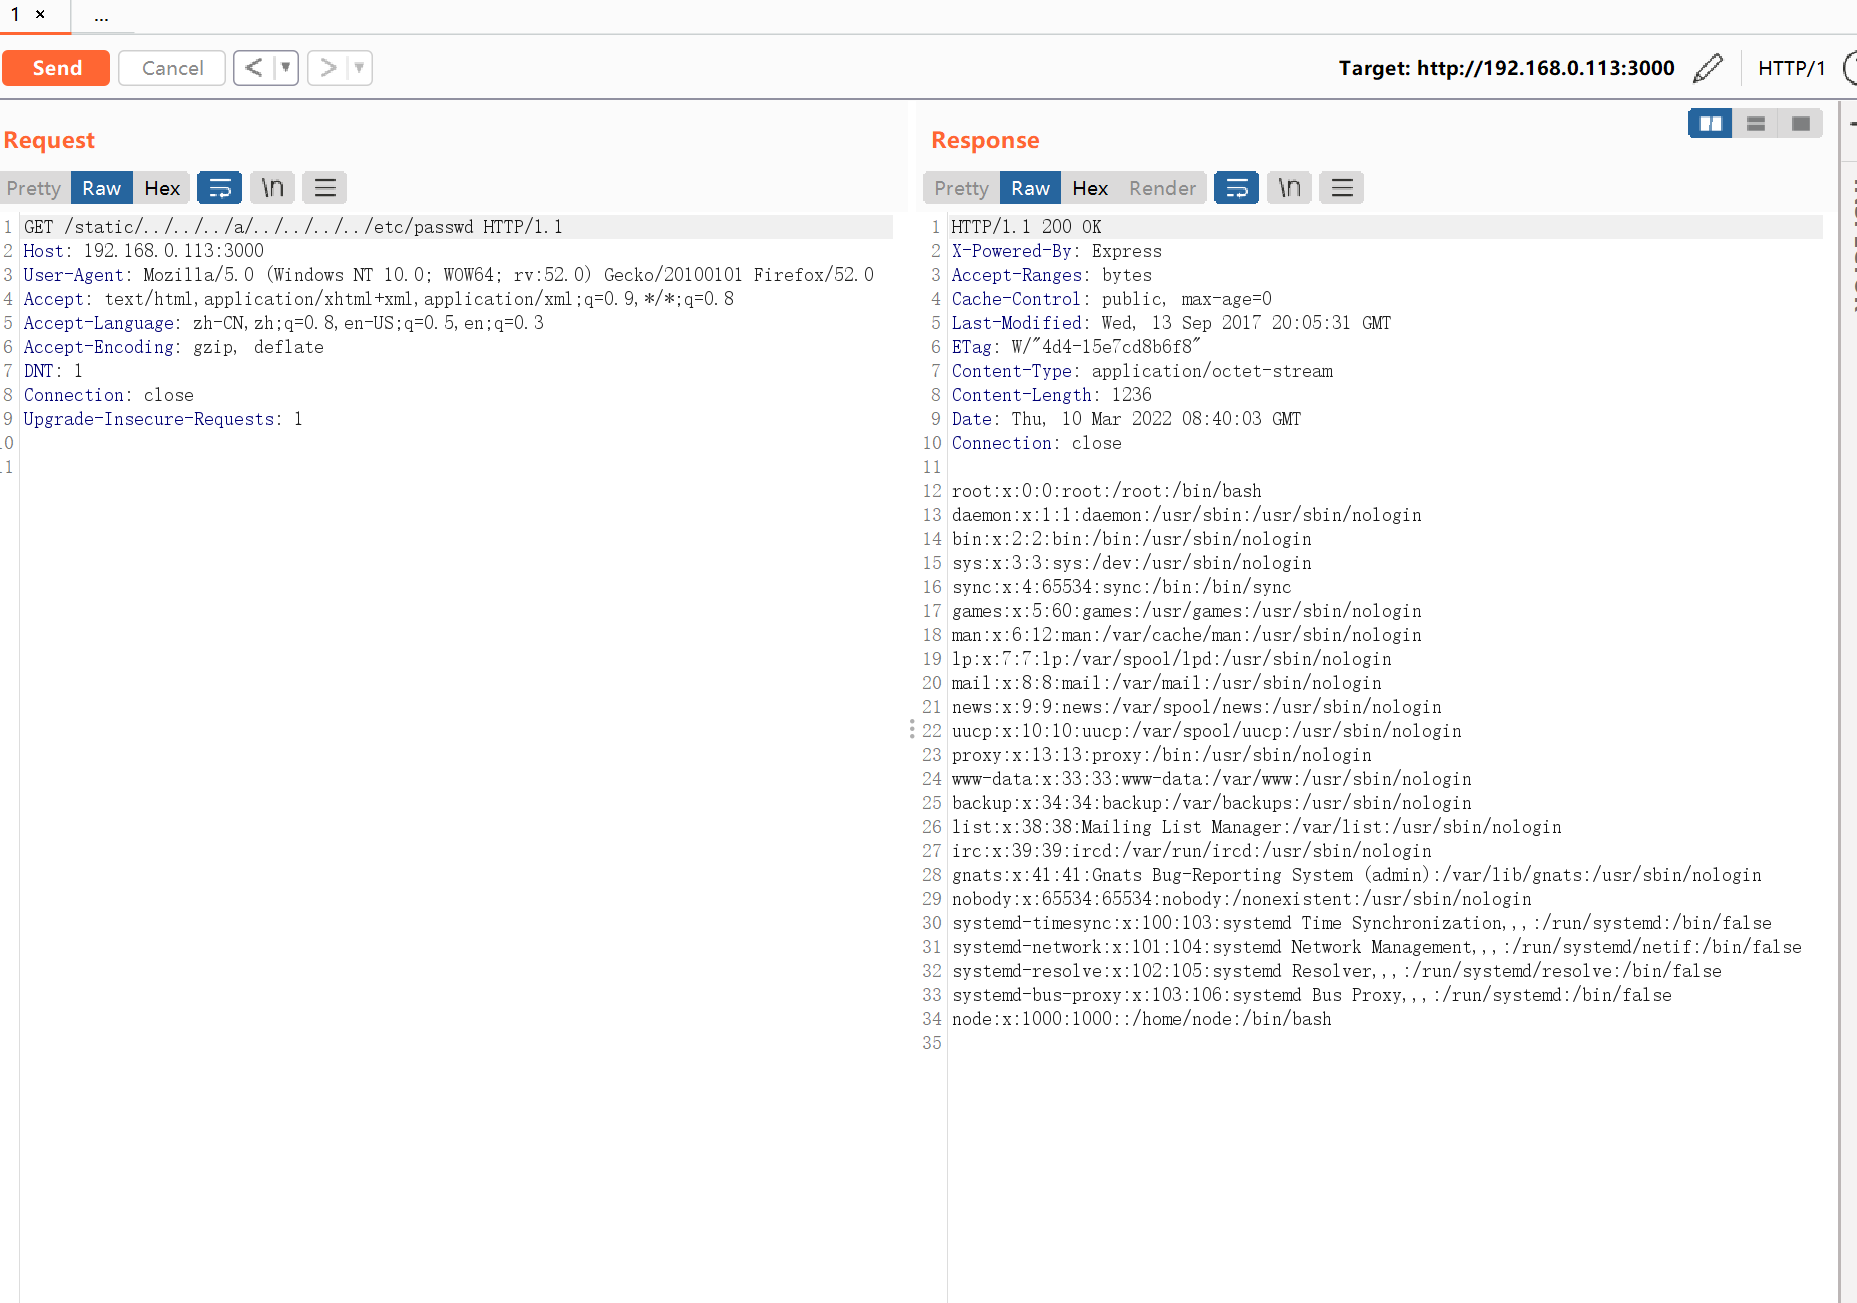Switch Request view to Raw
Viewport: 1857px width, 1303px height.
[101, 188]
